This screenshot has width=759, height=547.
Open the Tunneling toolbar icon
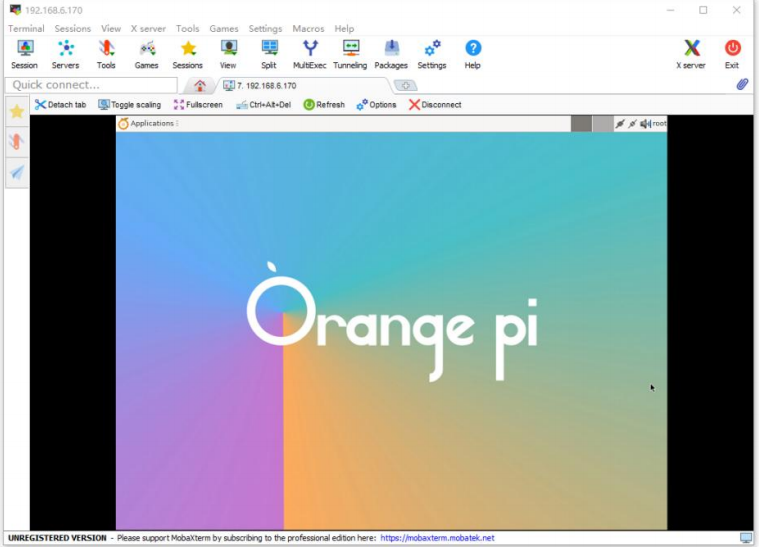click(350, 54)
